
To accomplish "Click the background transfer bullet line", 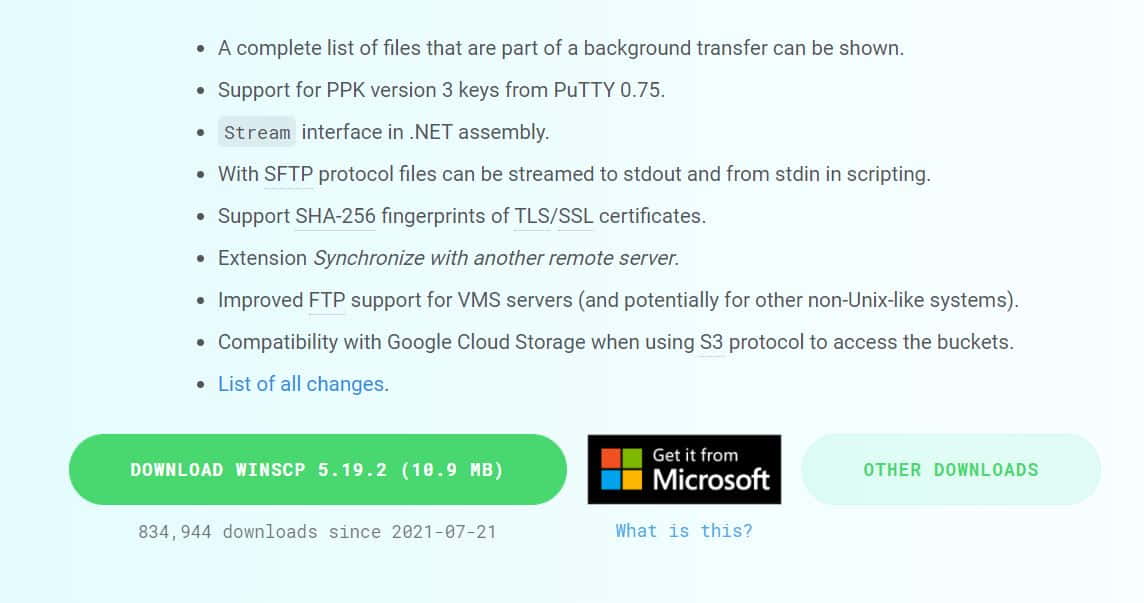I will click(560, 48).
